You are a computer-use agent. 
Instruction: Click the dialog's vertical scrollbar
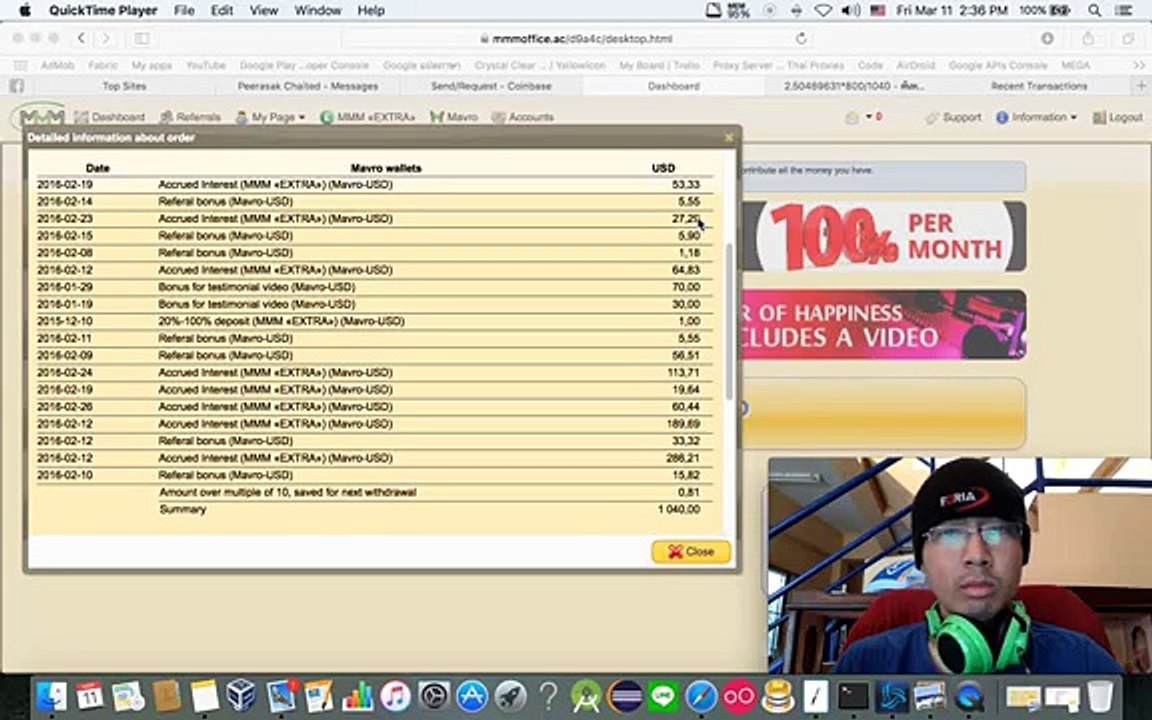729,322
